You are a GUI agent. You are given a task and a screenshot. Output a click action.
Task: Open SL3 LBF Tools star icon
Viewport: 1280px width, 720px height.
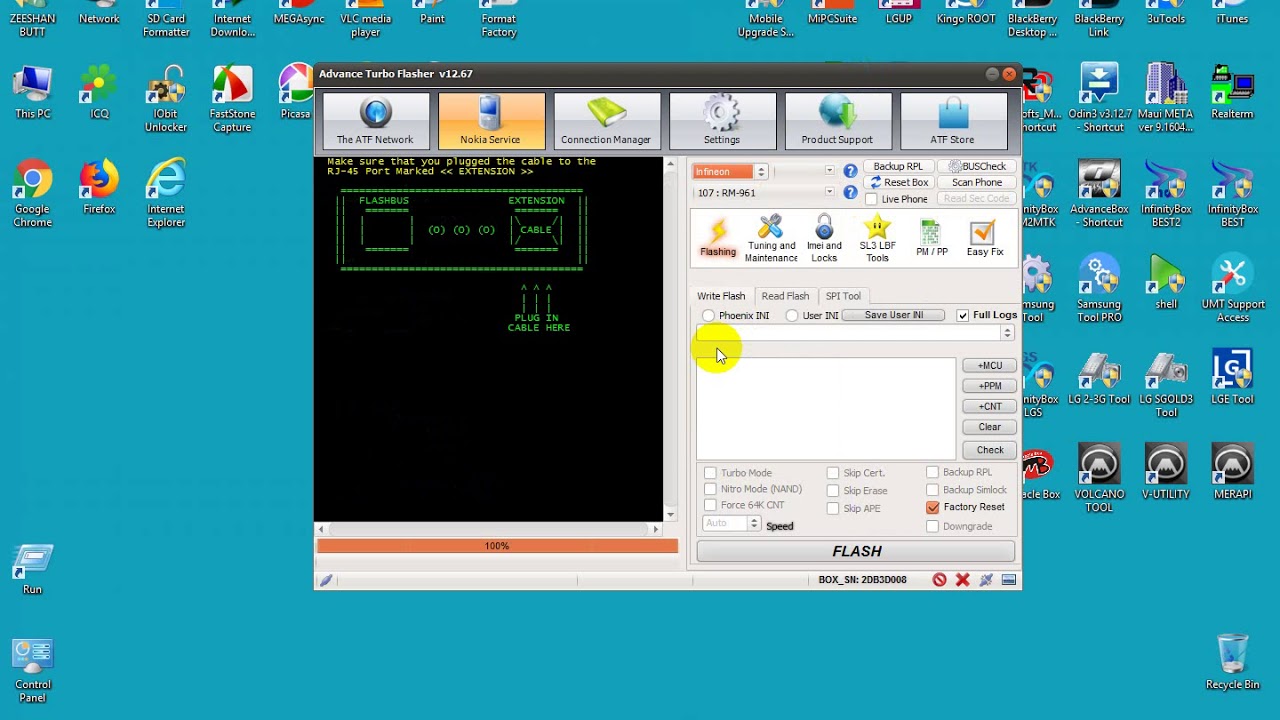(877, 239)
